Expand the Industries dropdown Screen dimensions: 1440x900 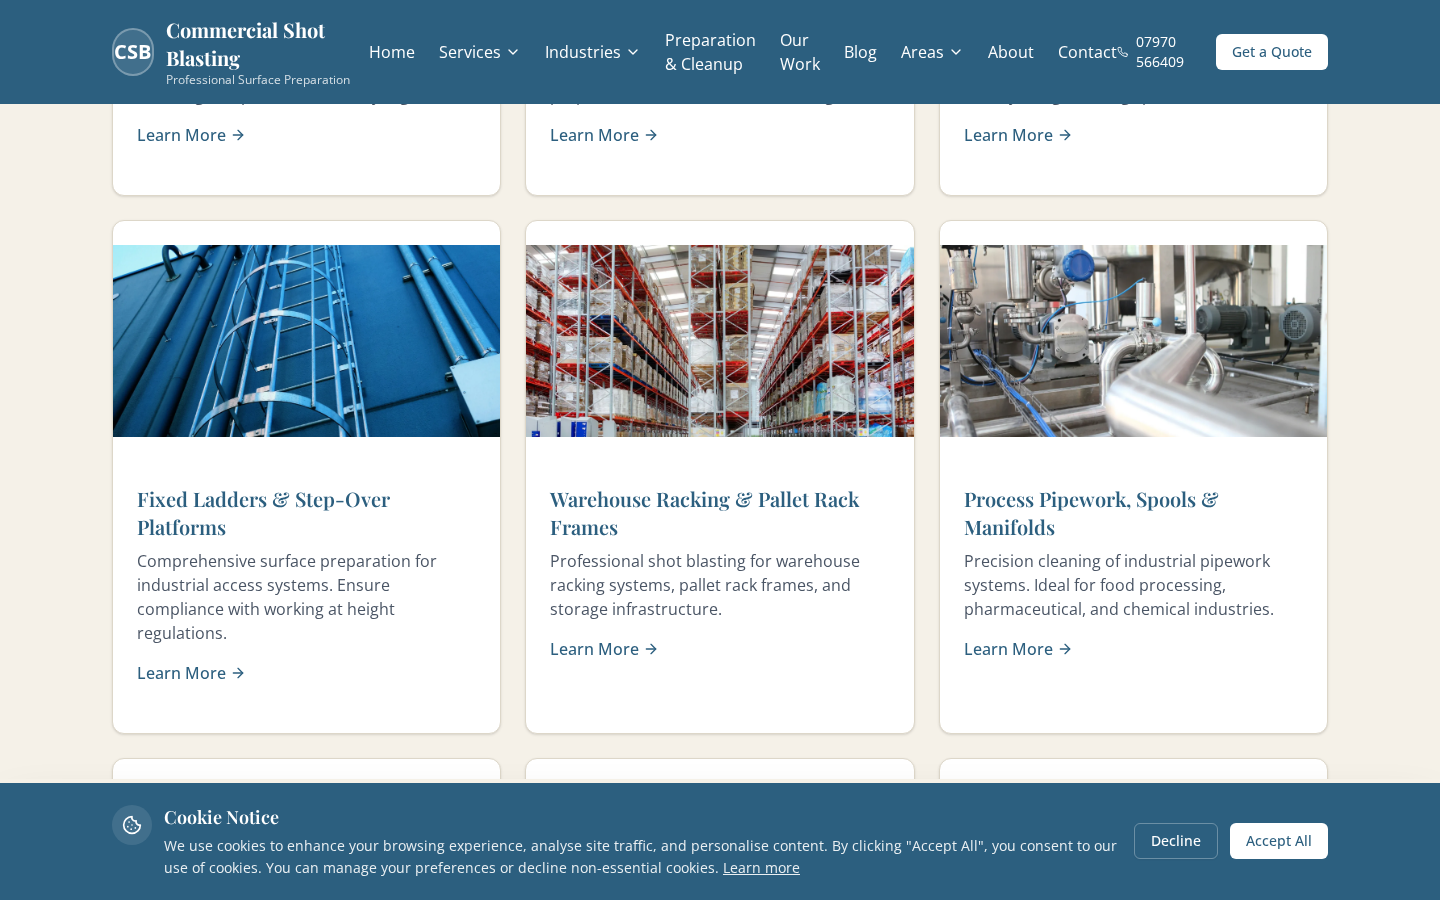click(x=592, y=52)
